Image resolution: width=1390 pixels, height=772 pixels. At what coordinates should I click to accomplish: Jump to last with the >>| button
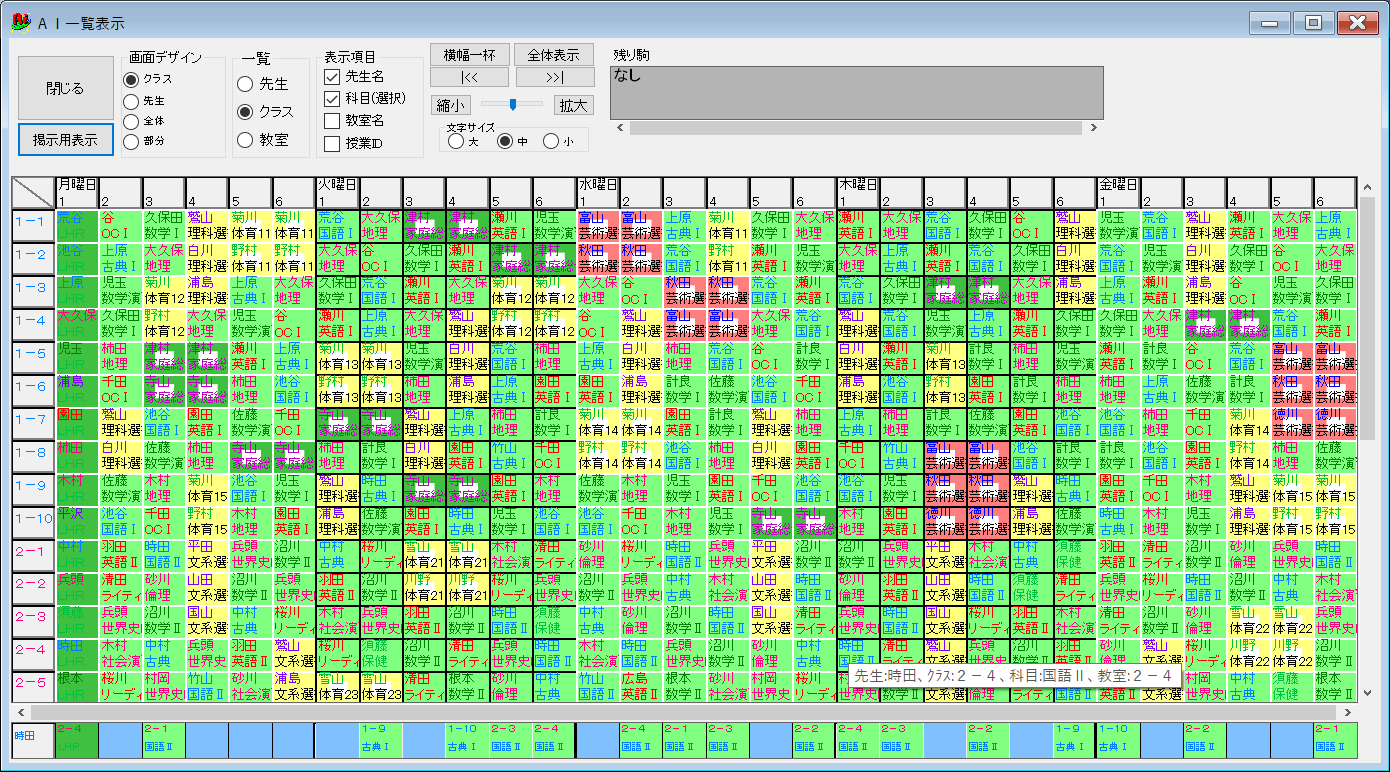pyautogui.click(x=554, y=77)
